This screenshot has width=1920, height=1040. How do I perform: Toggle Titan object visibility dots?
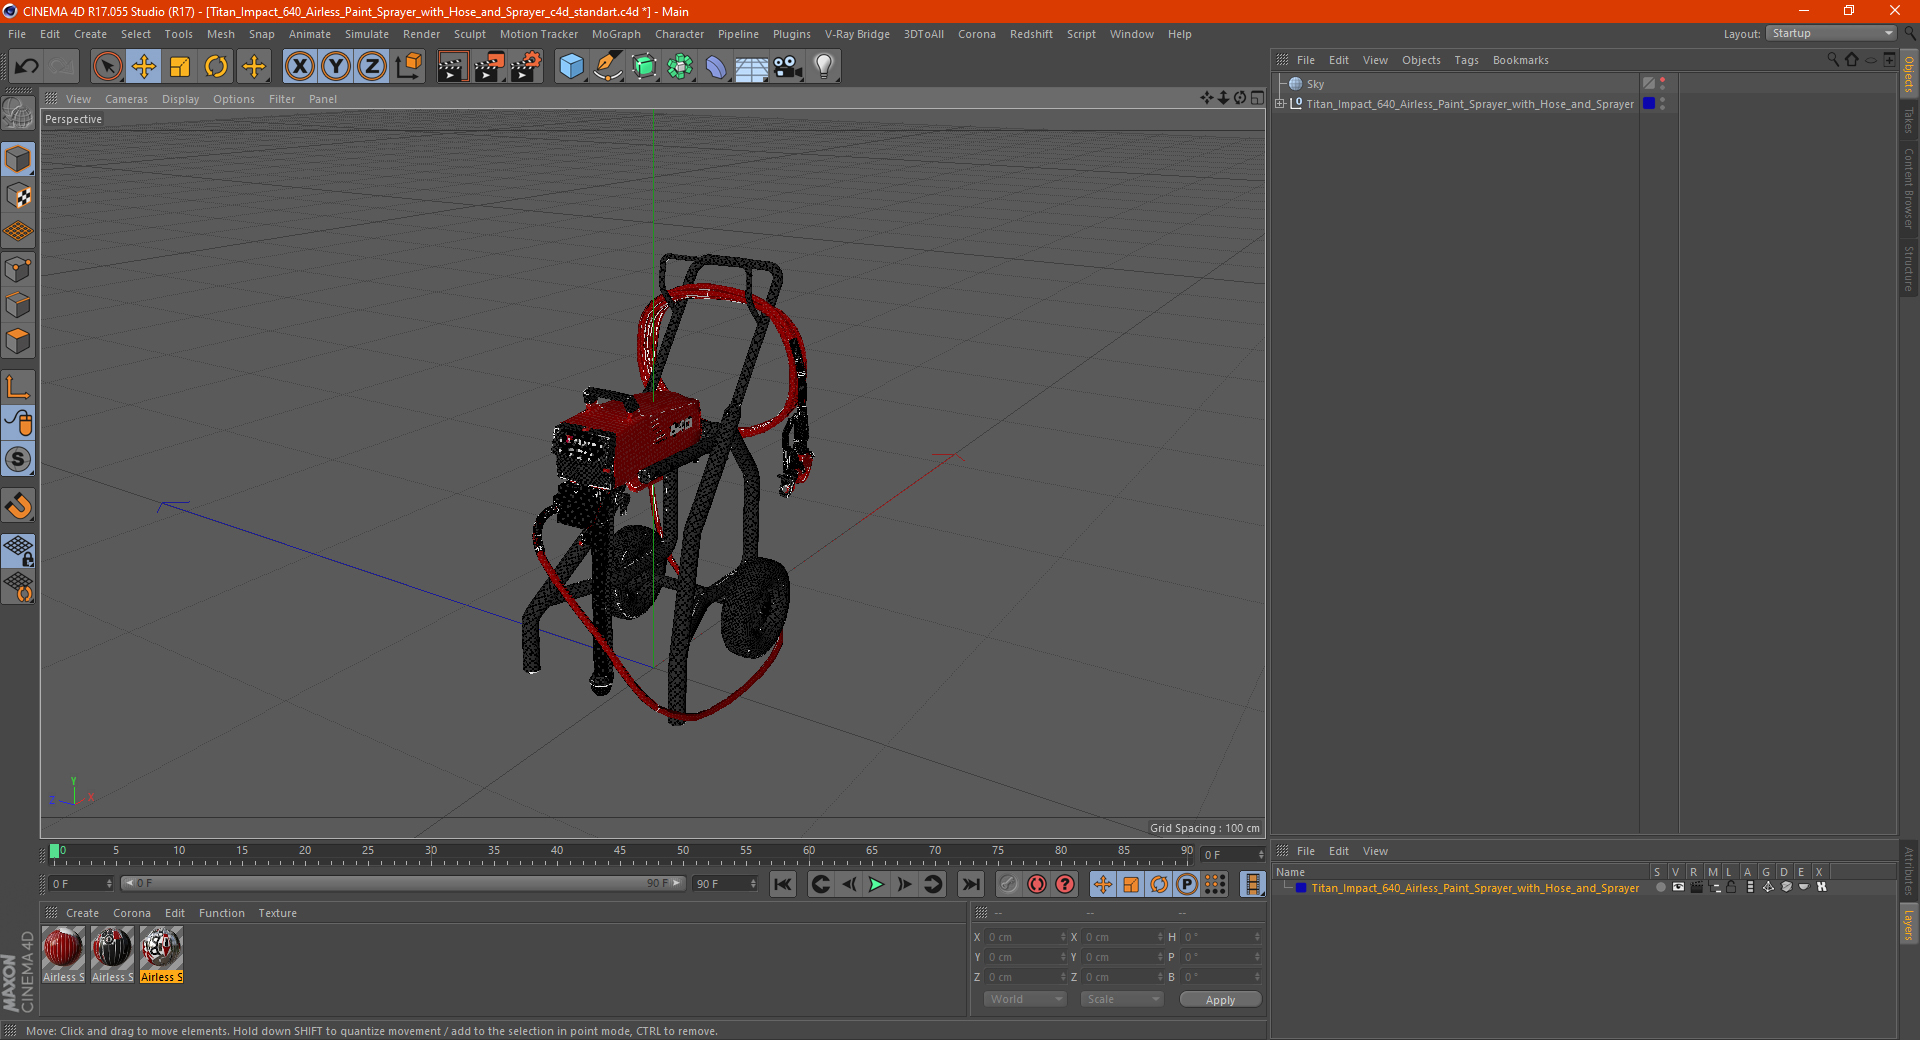click(1663, 103)
